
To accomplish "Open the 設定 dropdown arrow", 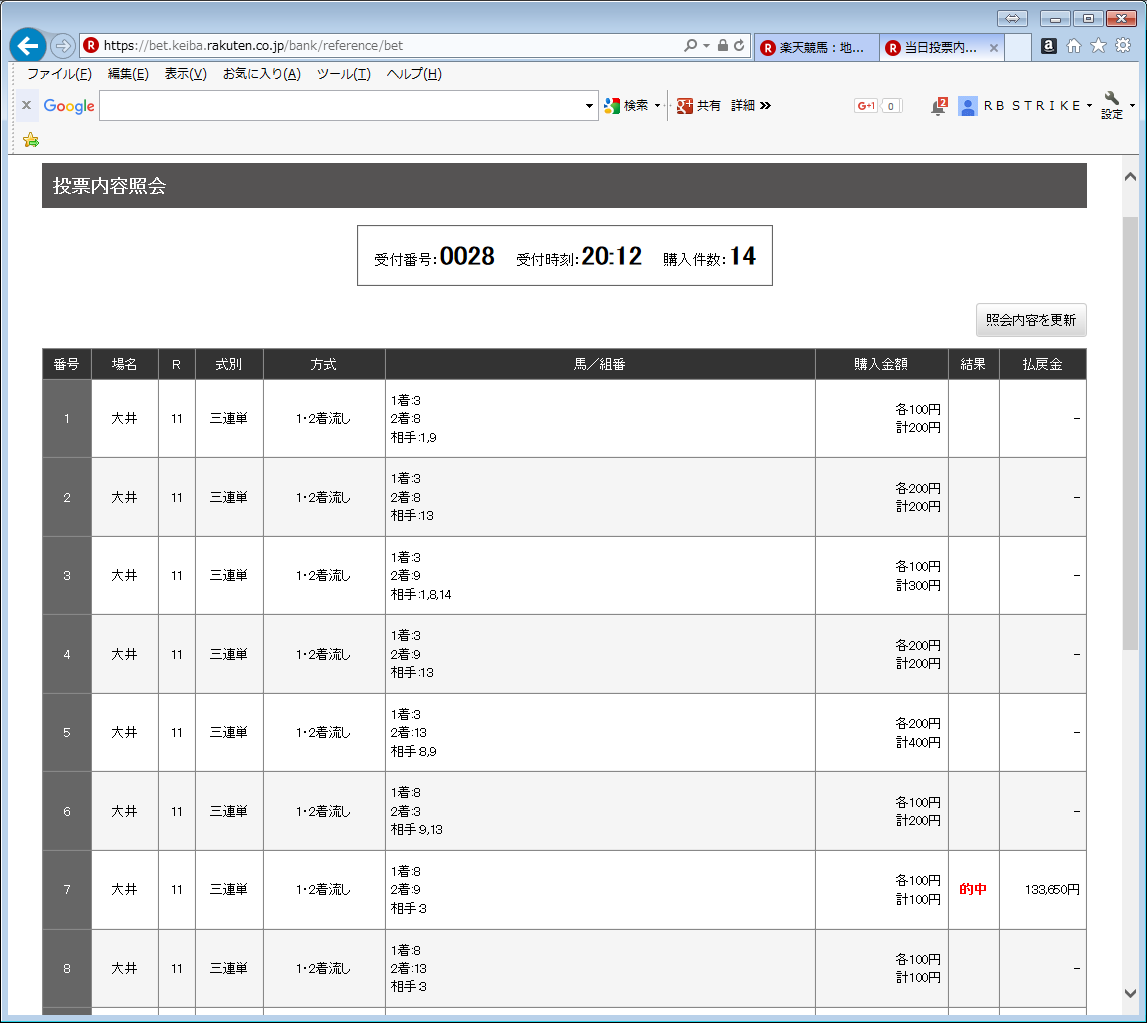I will click(x=1132, y=106).
